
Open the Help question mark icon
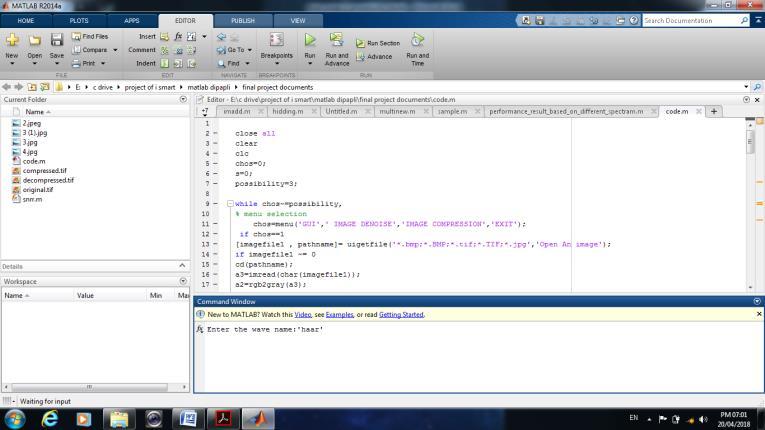click(x=633, y=20)
